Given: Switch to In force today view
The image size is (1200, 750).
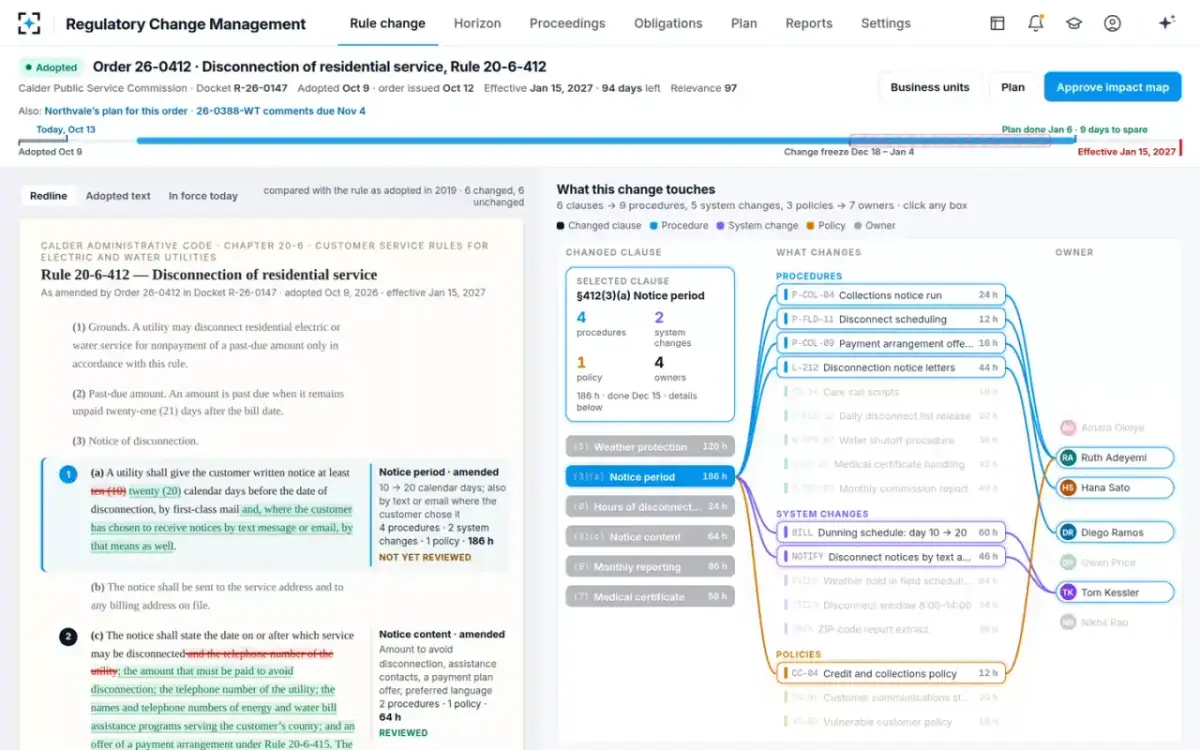Looking at the screenshot, I should [x=203, y=196].
